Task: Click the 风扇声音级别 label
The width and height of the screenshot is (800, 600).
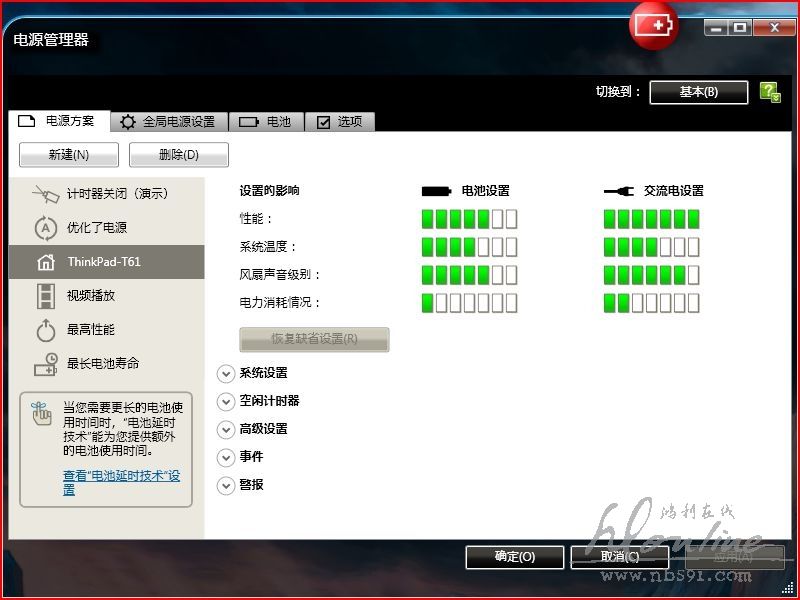Action: [x=280, y=276]
